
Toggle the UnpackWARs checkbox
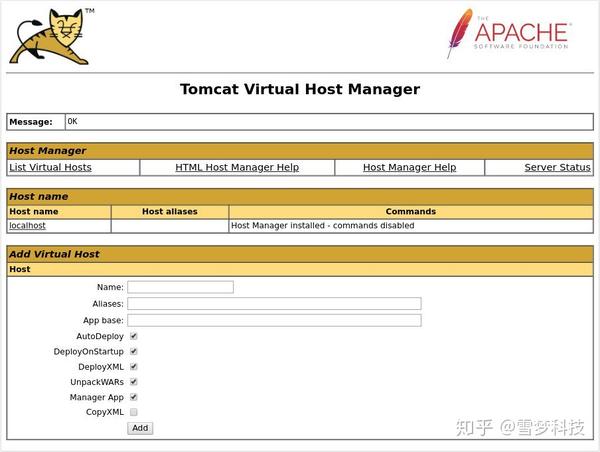point(134,382)
